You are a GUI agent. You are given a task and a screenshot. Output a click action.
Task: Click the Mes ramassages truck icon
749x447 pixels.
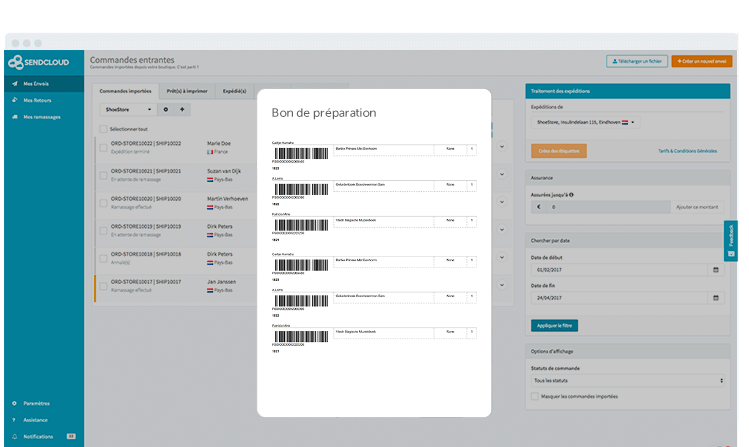click(x=15, y=117)
